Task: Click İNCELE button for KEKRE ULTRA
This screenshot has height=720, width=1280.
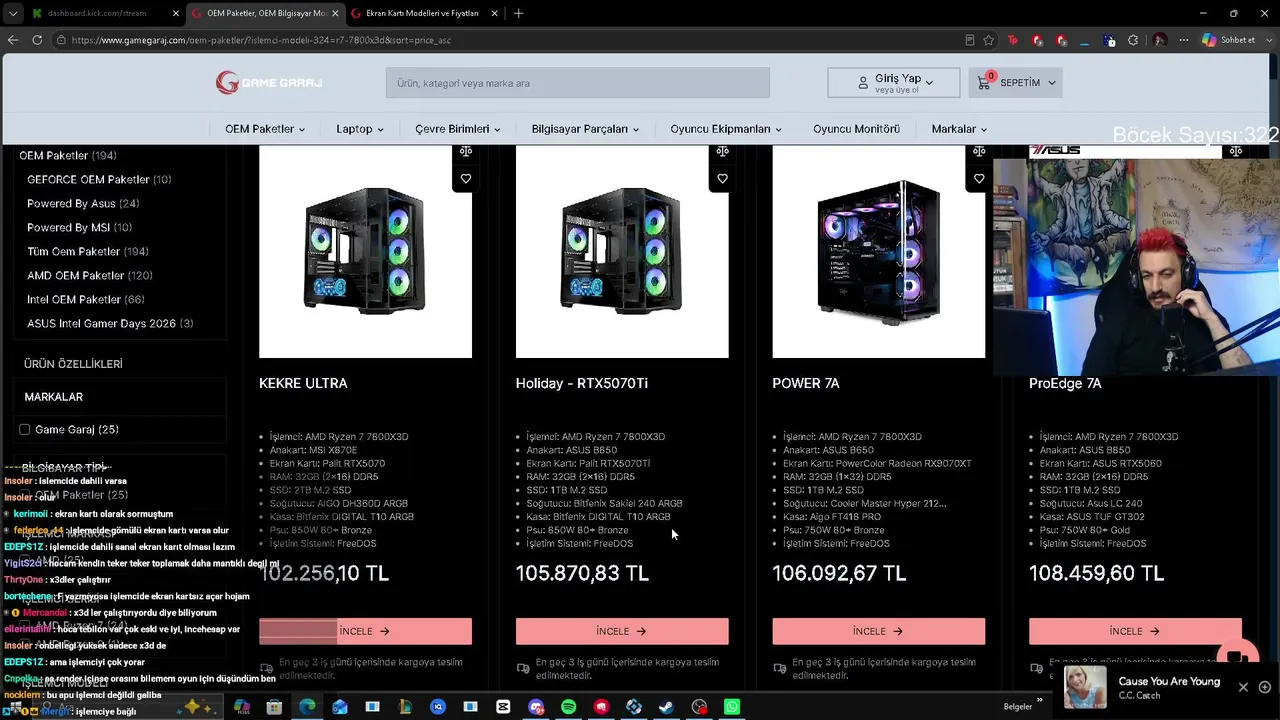Action: pos(365,631)
